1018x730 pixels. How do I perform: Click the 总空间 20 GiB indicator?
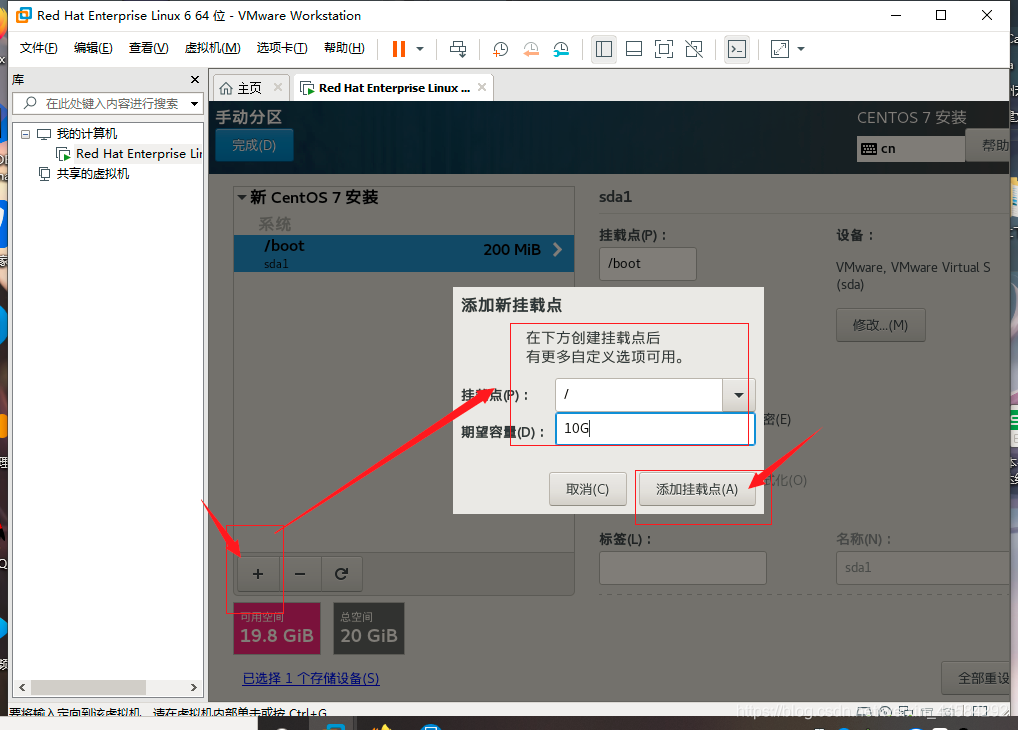point(369,628)
